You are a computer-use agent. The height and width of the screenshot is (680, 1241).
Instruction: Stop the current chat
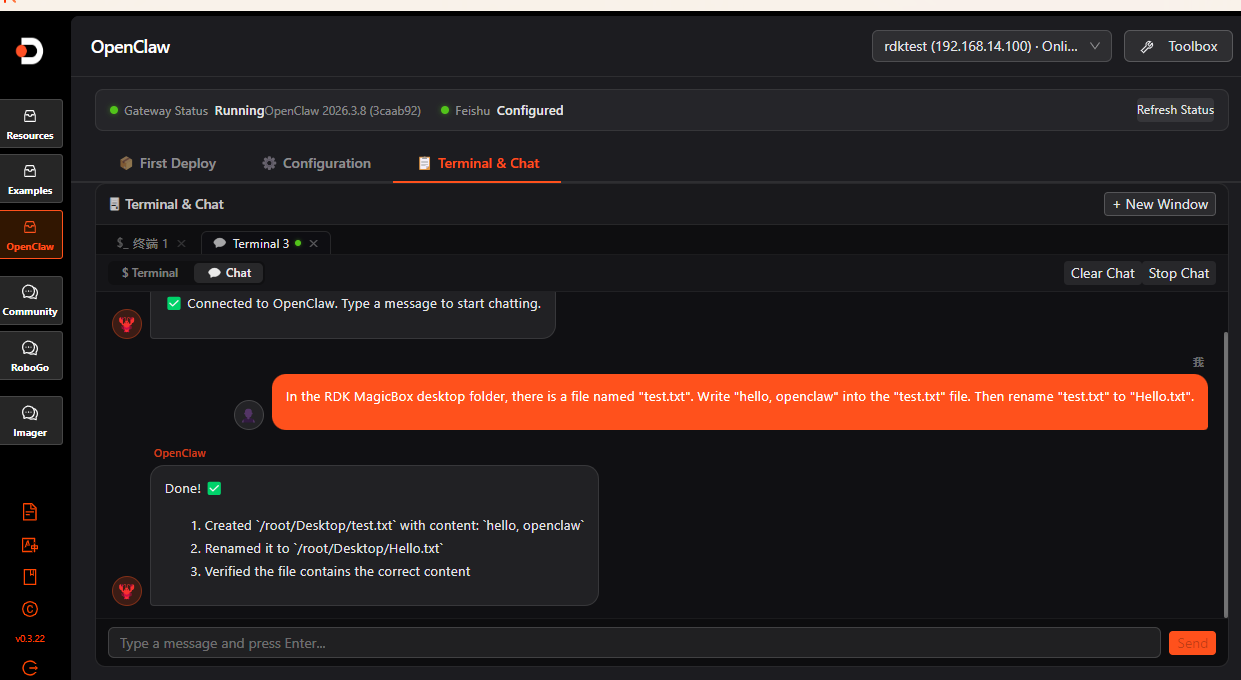pyautogui.click(x=1179, y=273)
